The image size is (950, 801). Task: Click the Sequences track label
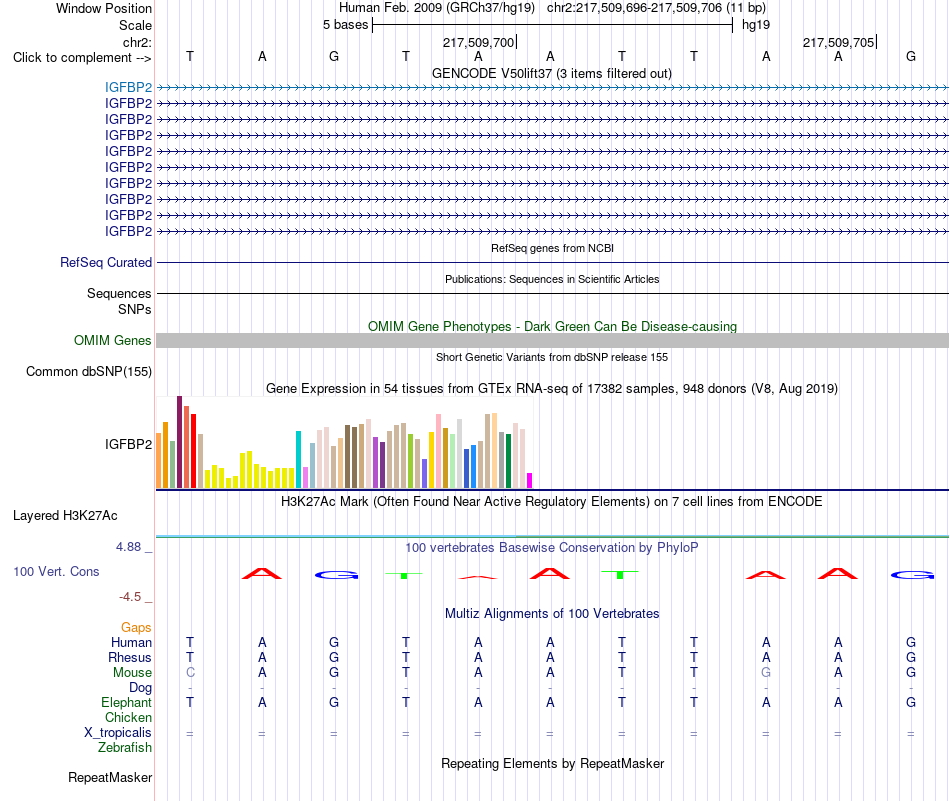tap(119, 293)
